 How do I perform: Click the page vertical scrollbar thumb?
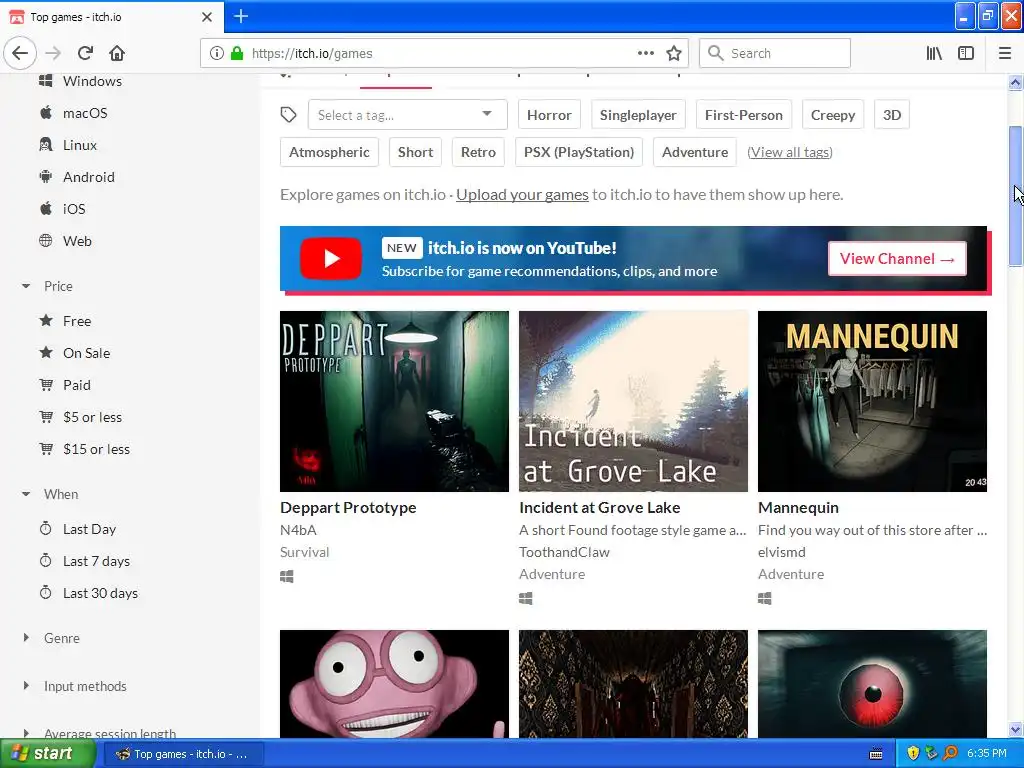1015,196
